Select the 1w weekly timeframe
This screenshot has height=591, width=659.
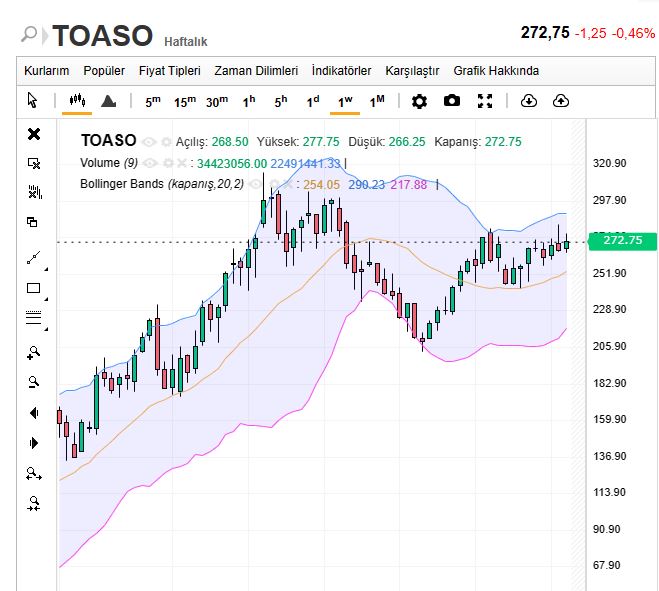tap(345, 101)
